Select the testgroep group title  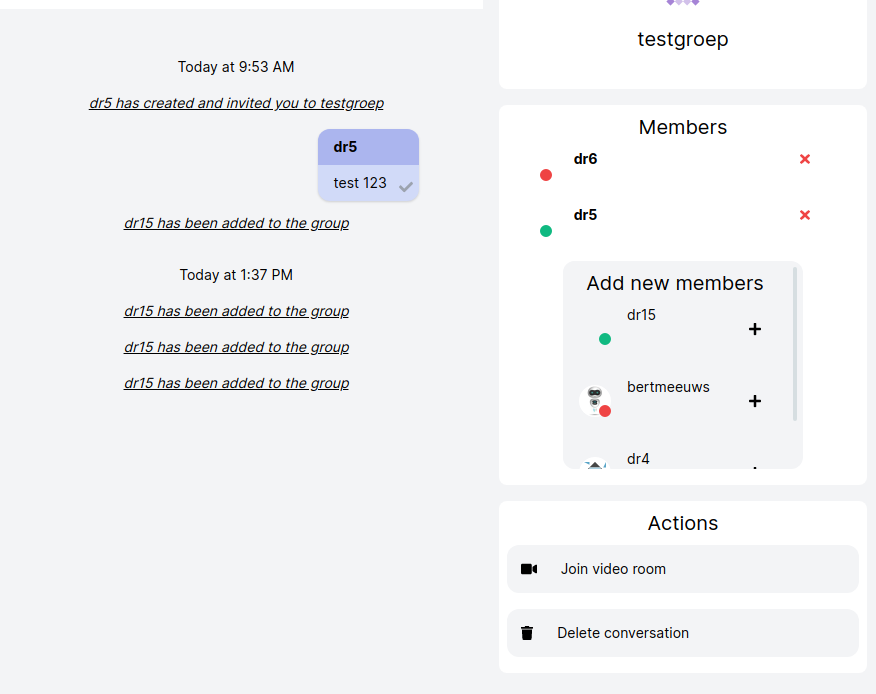pos(683,39)
